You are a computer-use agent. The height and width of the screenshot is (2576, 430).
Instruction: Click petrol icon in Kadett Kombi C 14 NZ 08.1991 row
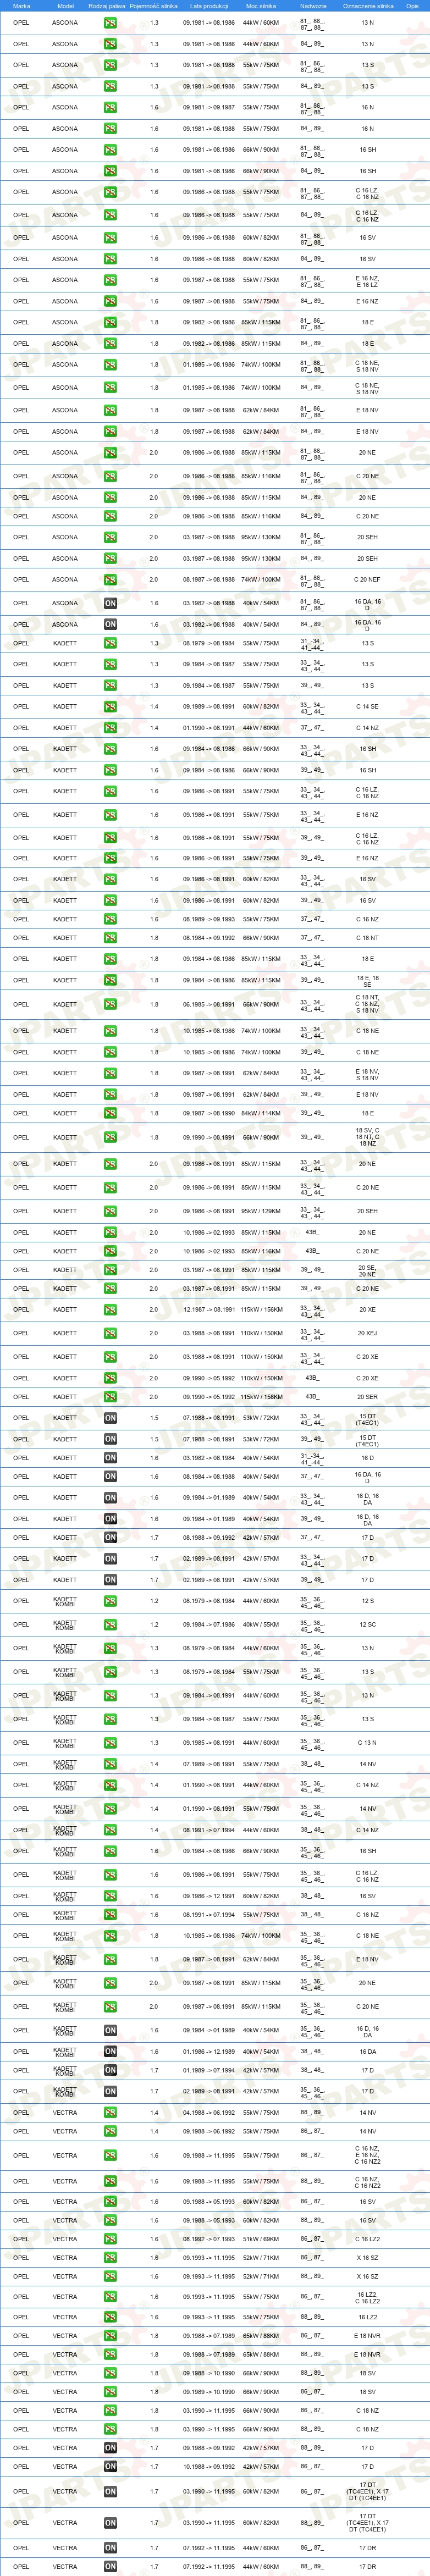point(110,1830)
